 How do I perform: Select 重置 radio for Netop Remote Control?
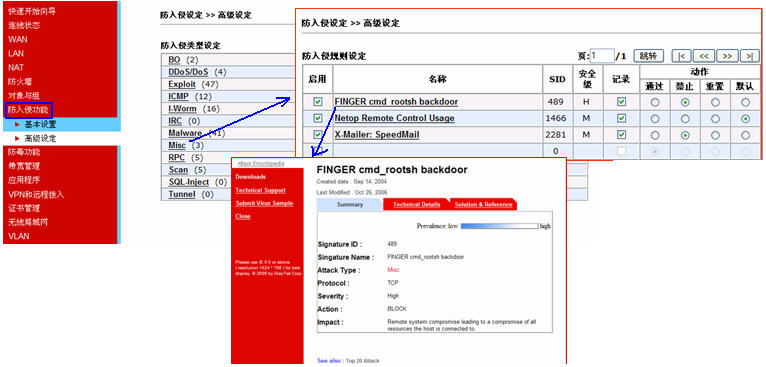715,119
